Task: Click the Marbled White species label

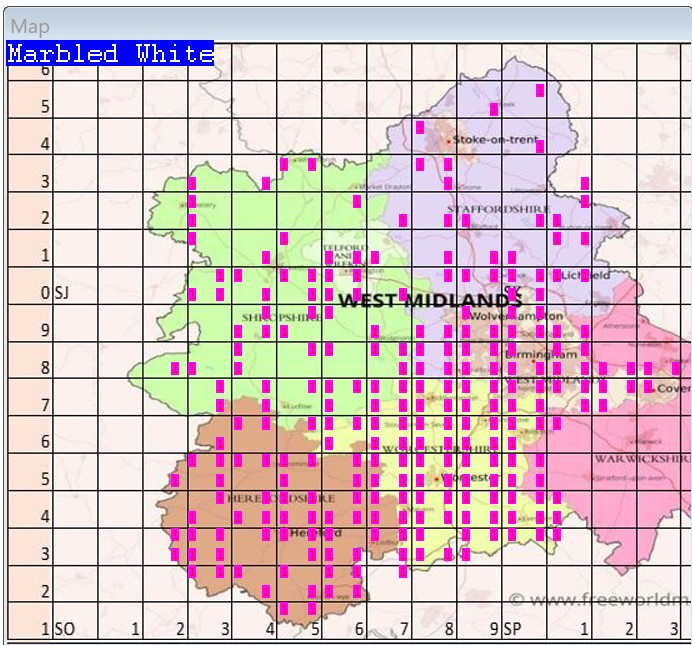Action: click(110, 54)
